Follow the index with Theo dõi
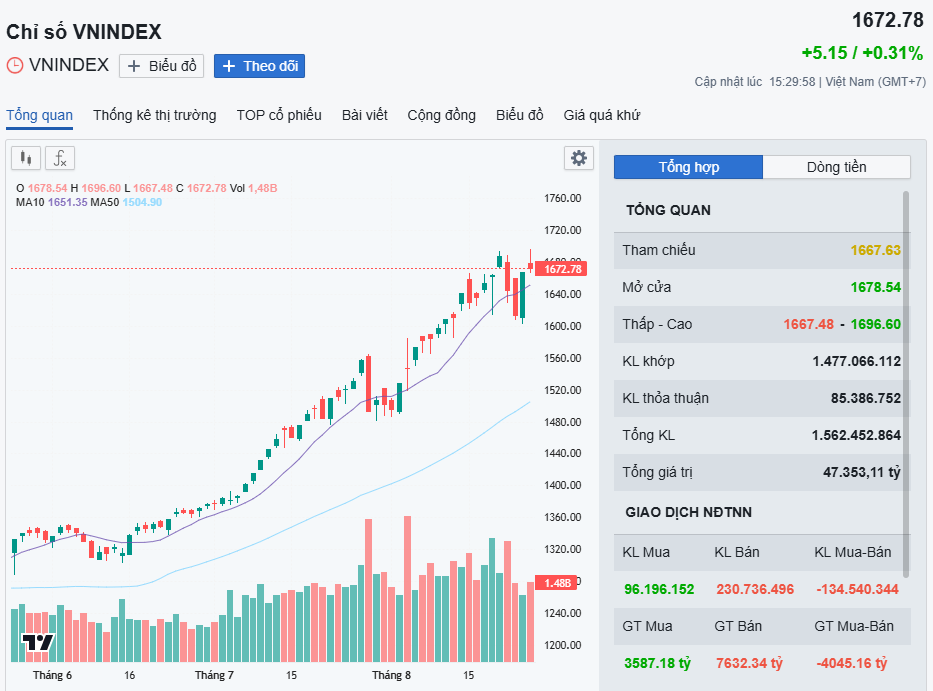The image size is (933, 691). 259,66
